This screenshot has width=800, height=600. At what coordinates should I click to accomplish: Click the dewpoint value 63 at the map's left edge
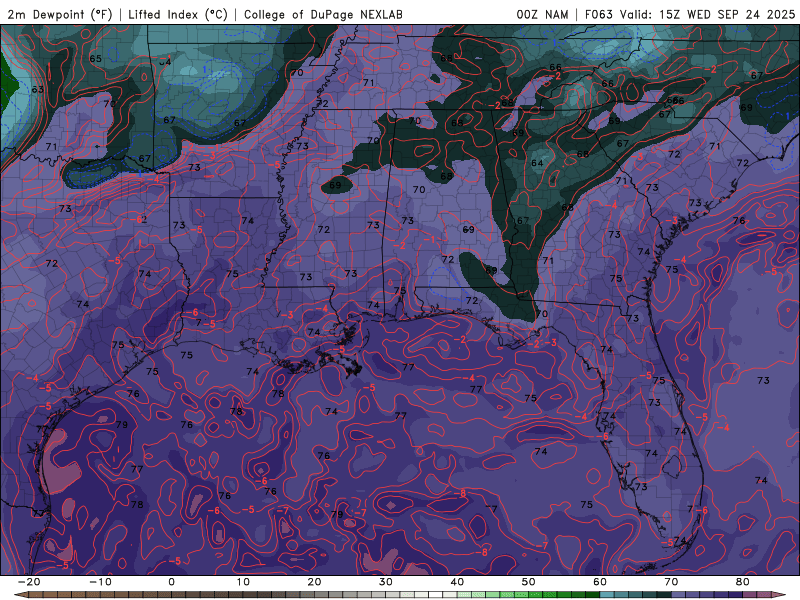click(x=38, y=90)
